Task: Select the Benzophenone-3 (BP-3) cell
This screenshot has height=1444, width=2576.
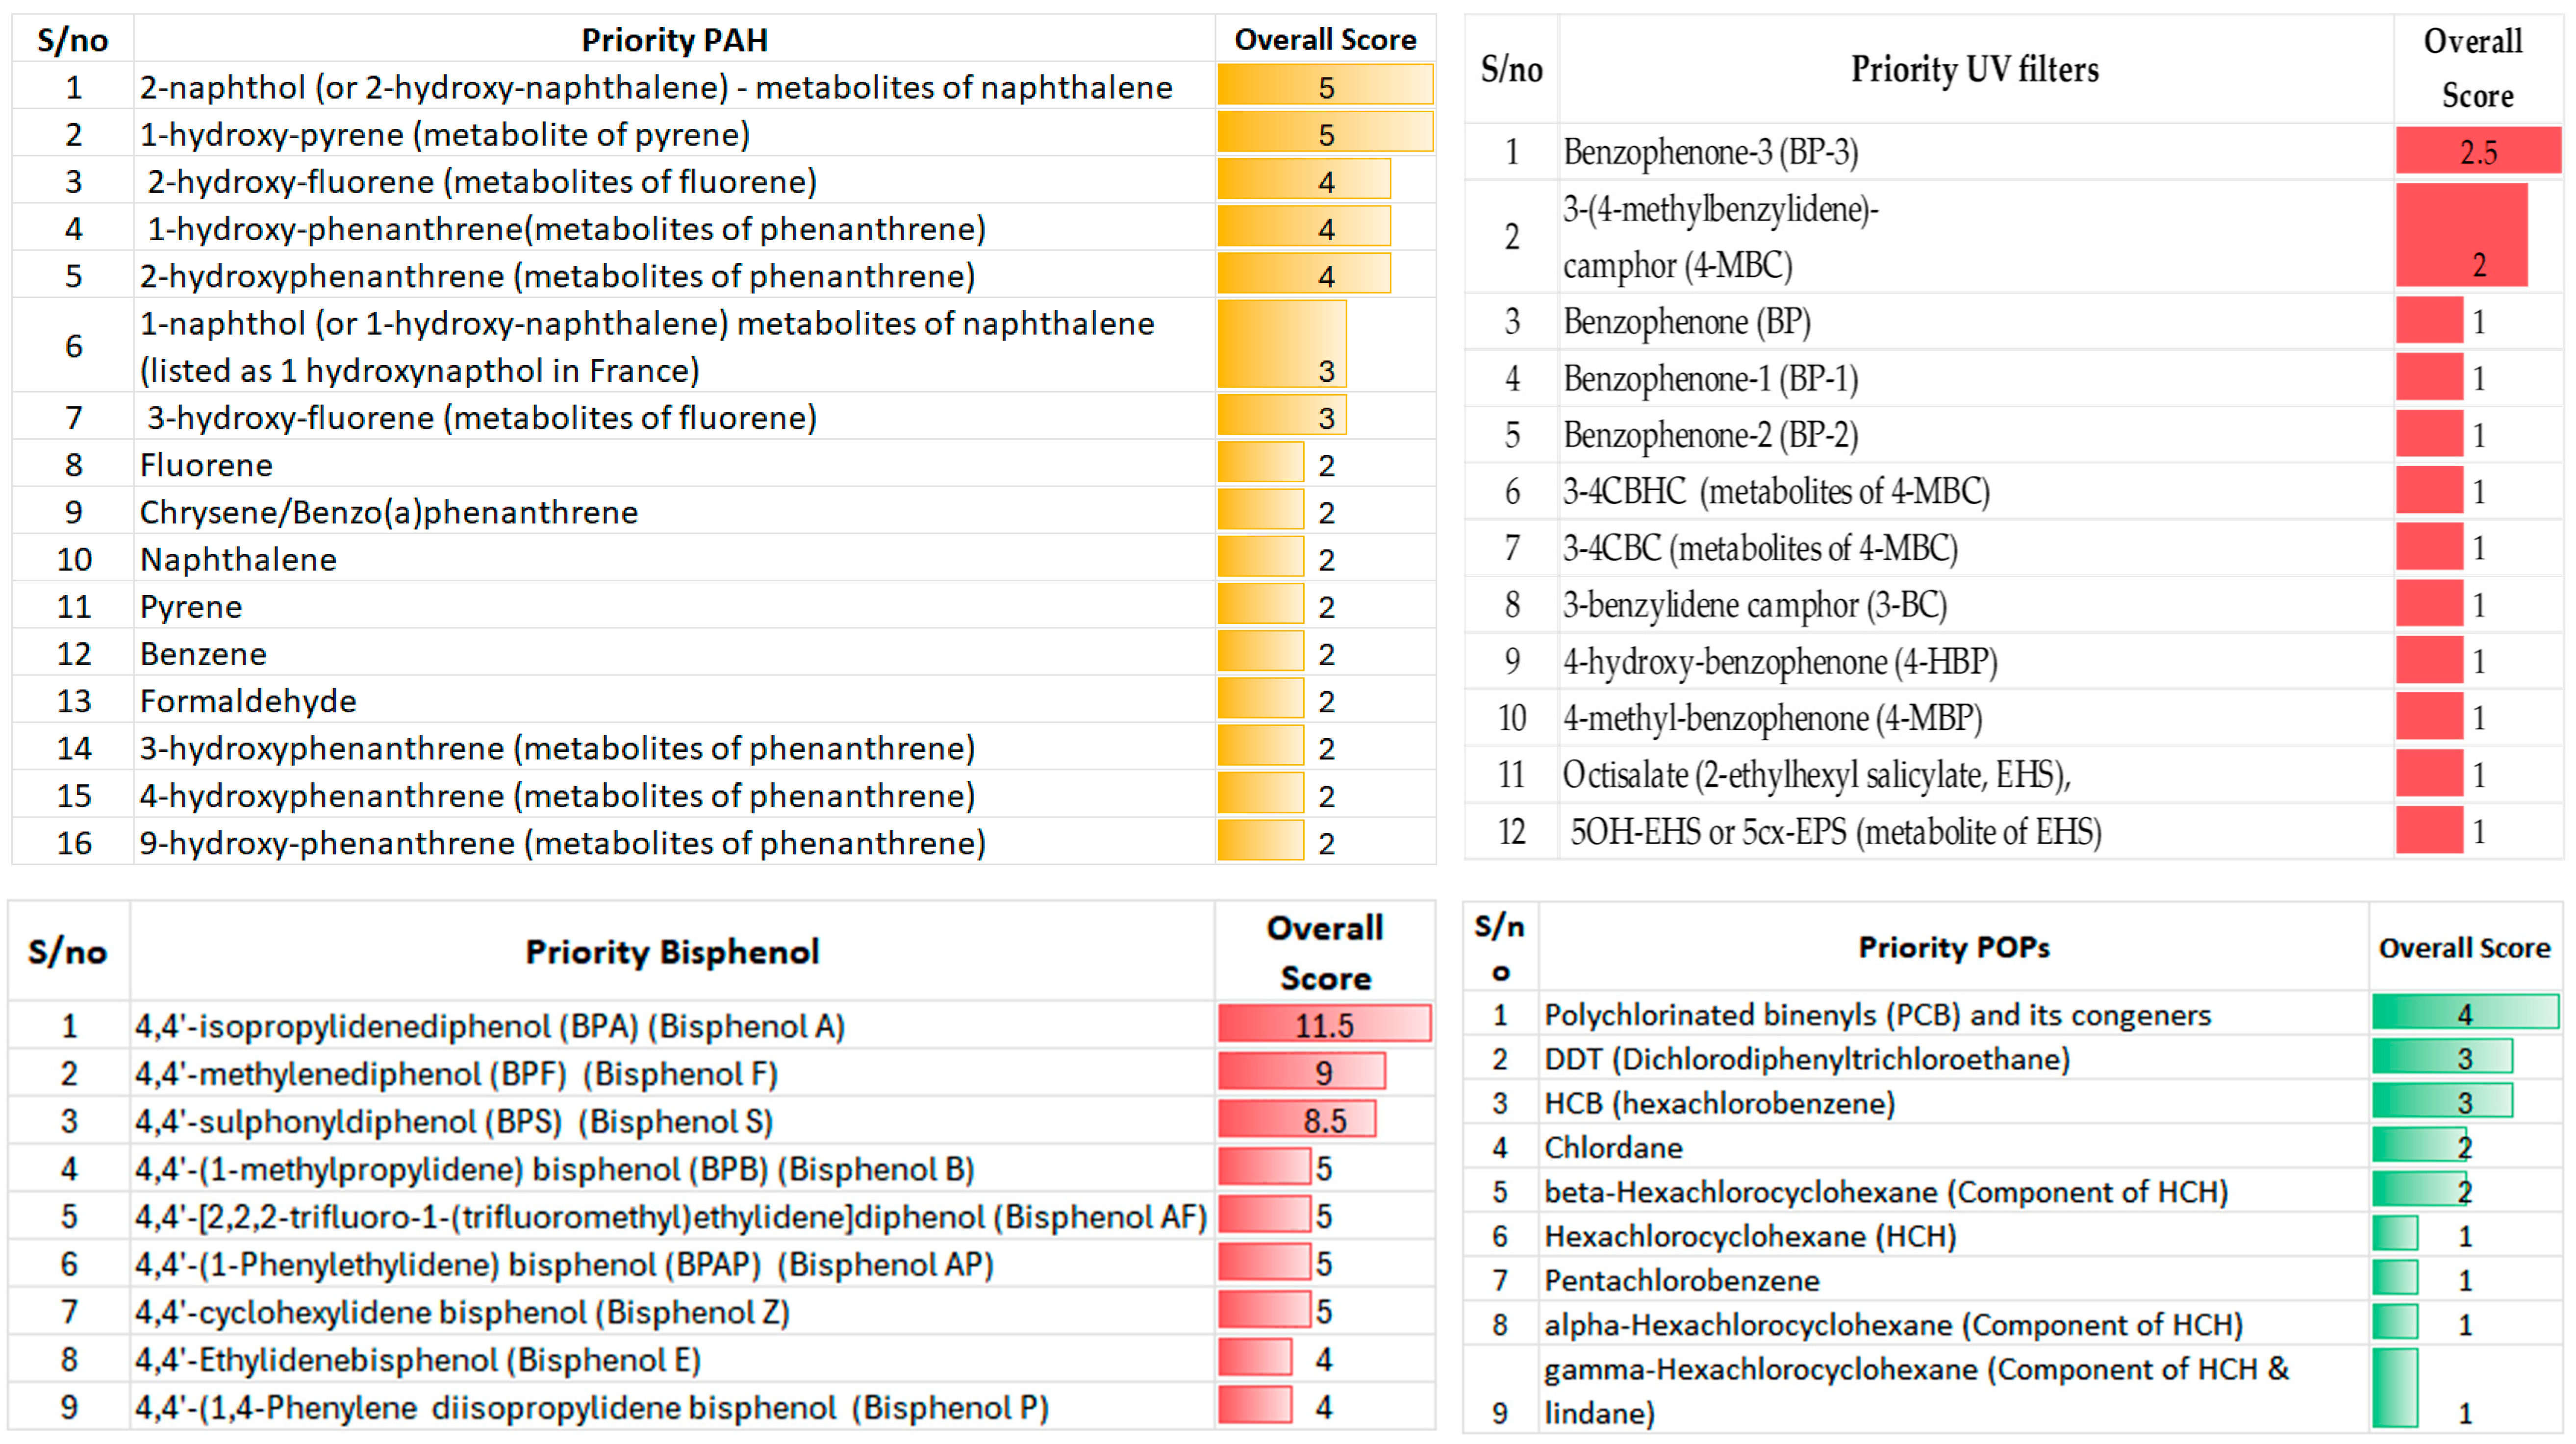Action: 1711,152
